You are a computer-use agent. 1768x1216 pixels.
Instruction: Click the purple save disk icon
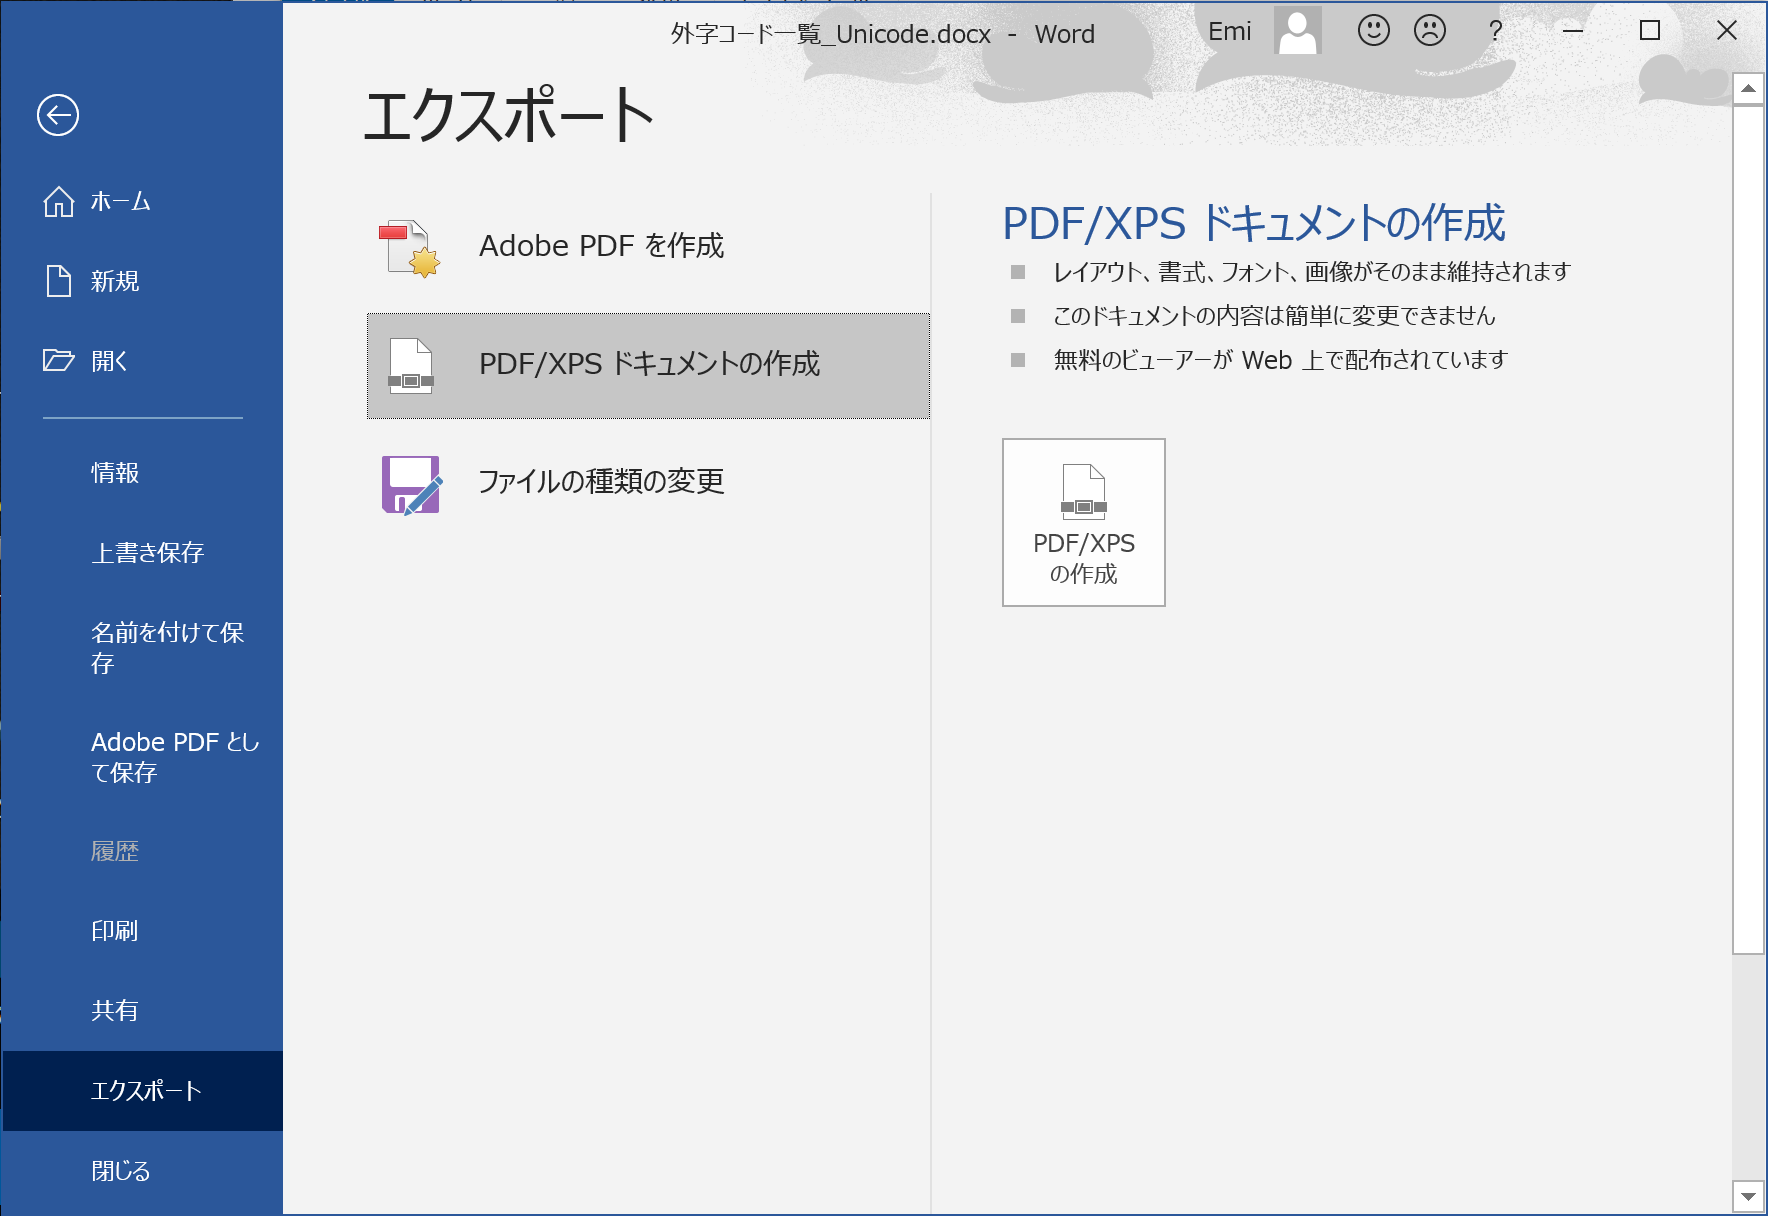411,484
